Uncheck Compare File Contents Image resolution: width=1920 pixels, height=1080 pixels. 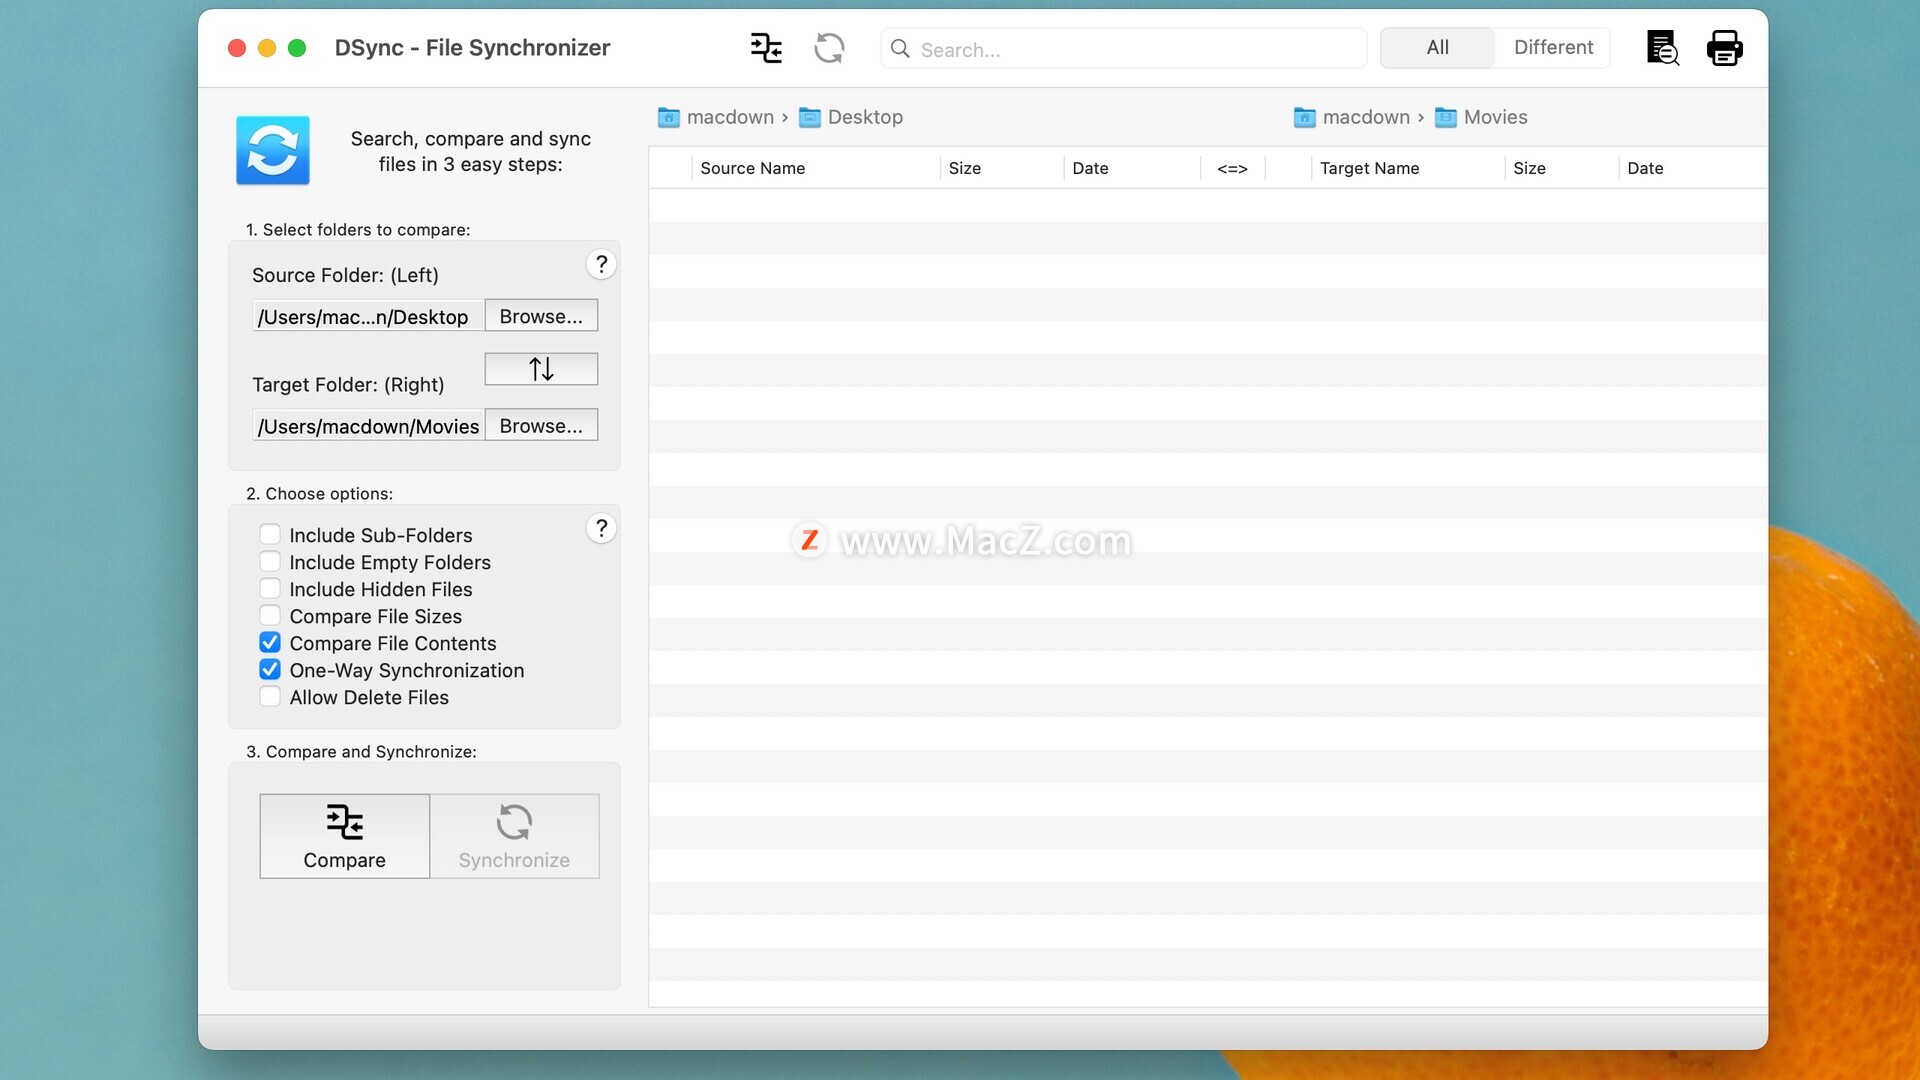(270, 643)
